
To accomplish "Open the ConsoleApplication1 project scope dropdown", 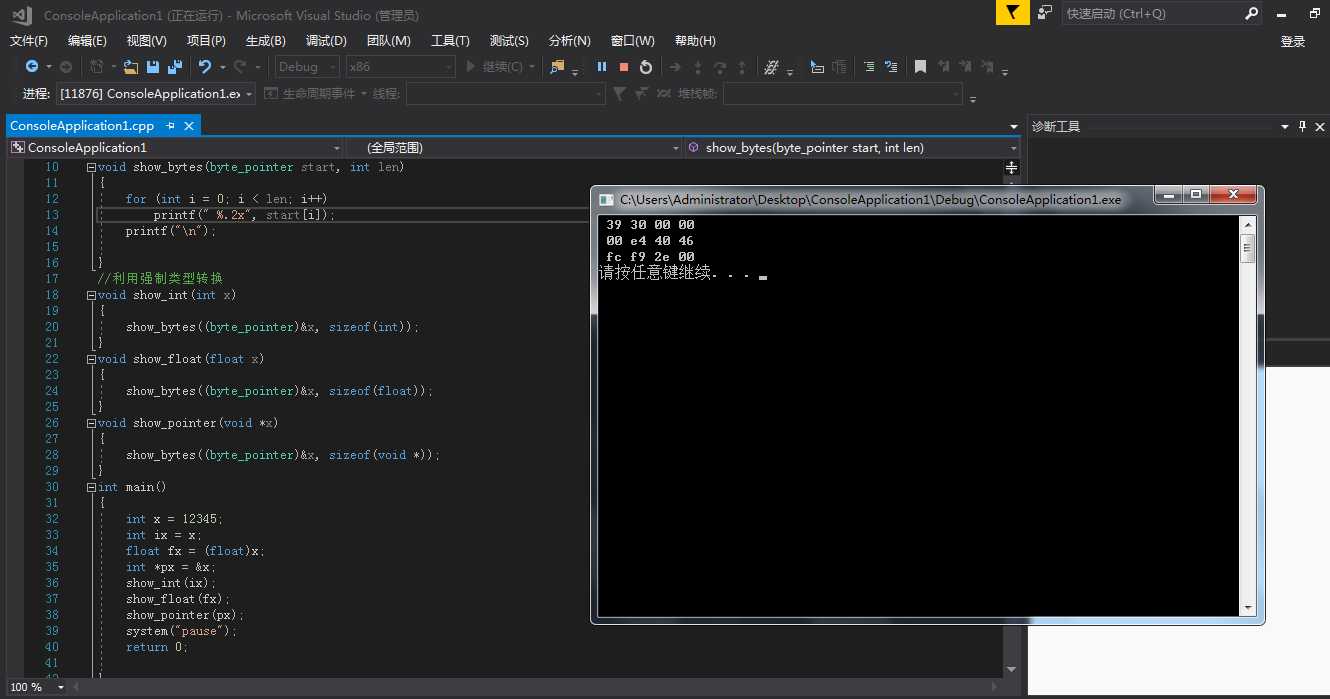I will [x=176, y=148].
